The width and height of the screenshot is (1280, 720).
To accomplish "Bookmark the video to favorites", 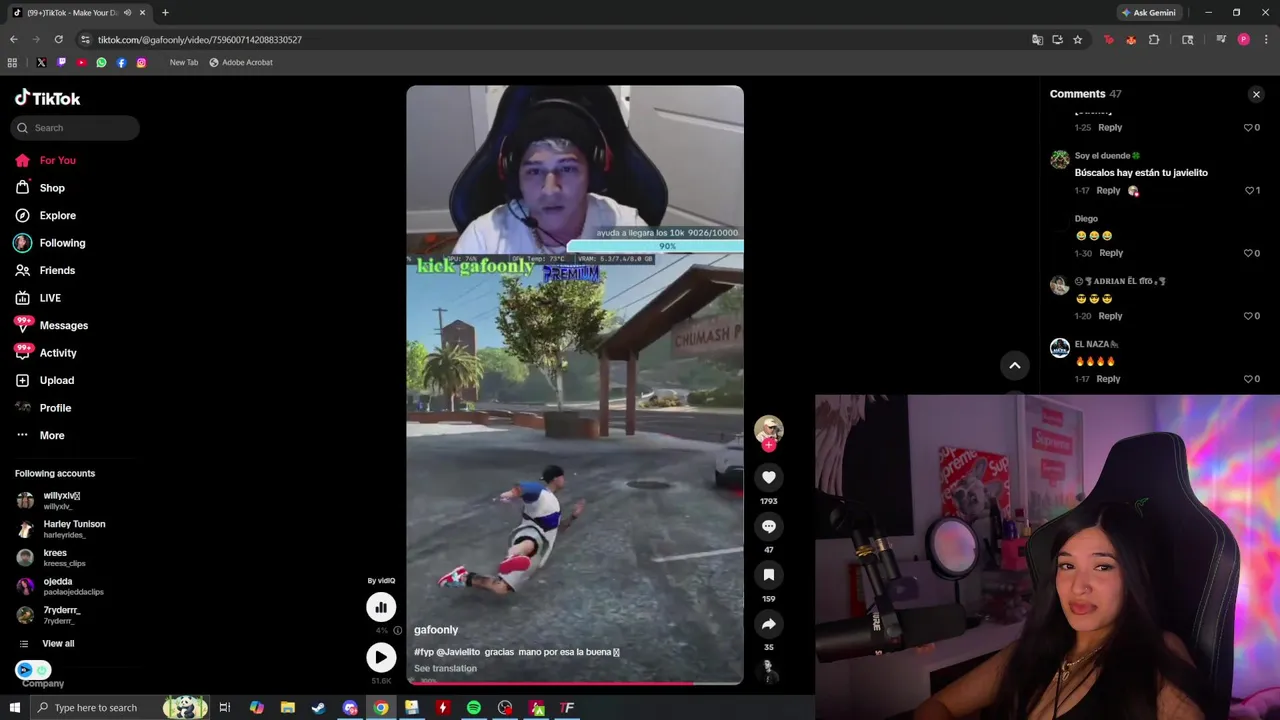I will [x=769, y=575].
